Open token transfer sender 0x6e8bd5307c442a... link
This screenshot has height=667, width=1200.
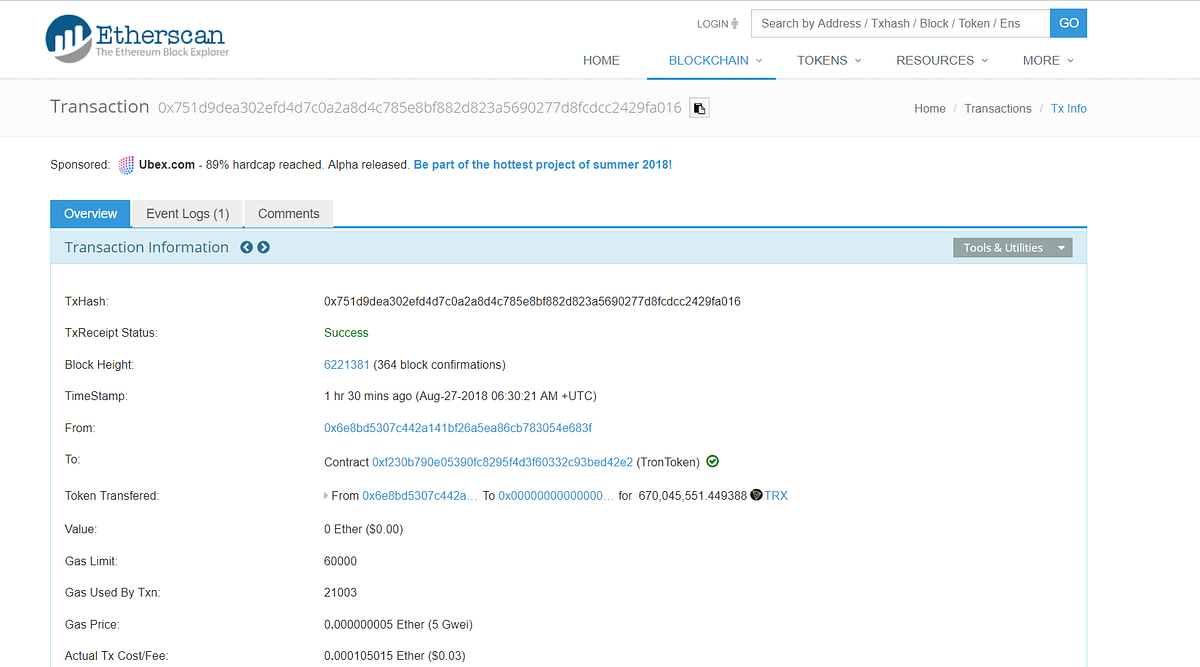click(420, 496)
